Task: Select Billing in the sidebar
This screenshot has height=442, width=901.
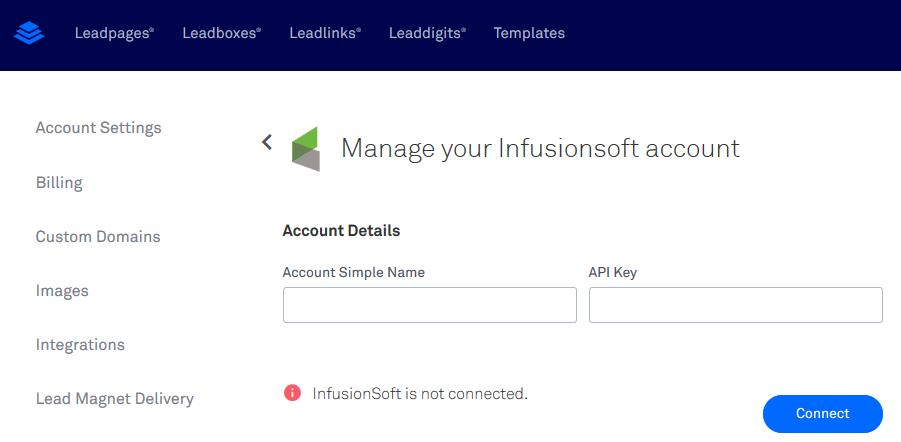Action: tap(59, 183)
